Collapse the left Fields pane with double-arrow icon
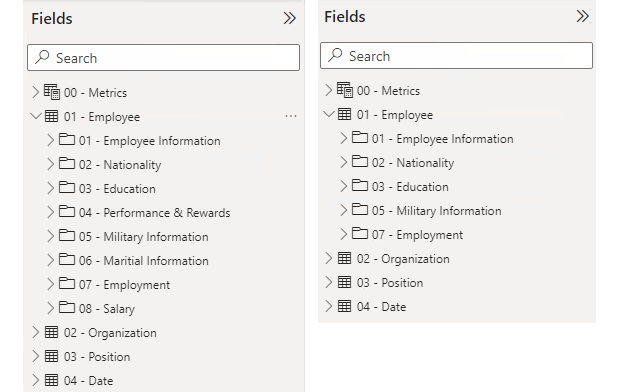 pos(289,18)
